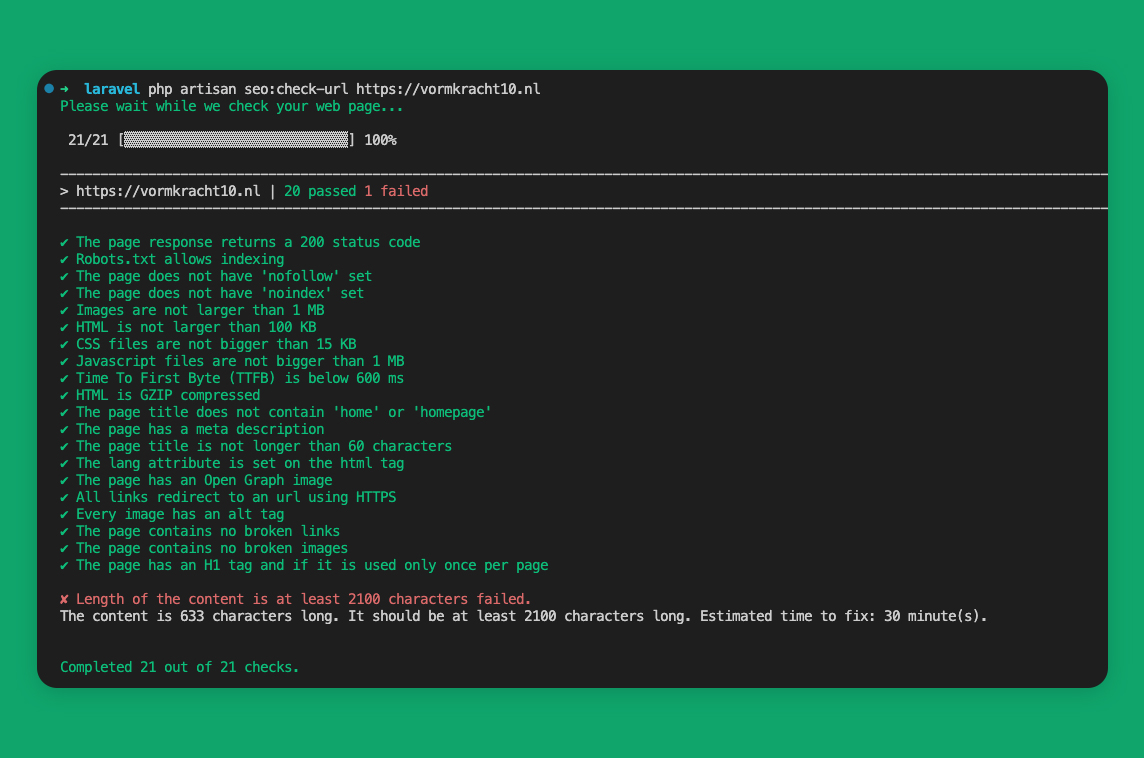Click 'The page contains no broken links'
This screenshot has height=758, width=1144.
208,532
